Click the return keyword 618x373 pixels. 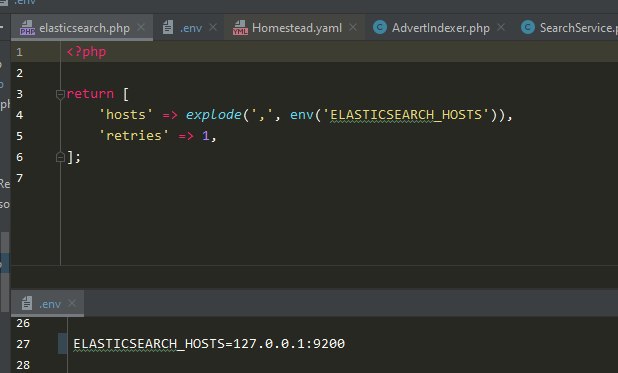[90, 94]
